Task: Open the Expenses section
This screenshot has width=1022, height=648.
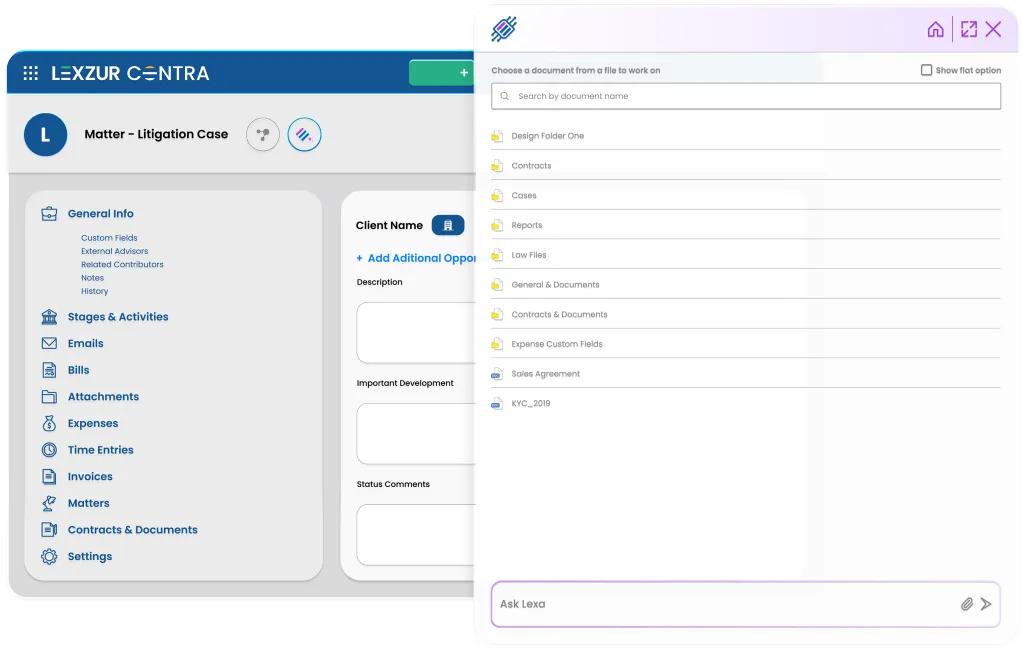Action: (x=93, y=424)
